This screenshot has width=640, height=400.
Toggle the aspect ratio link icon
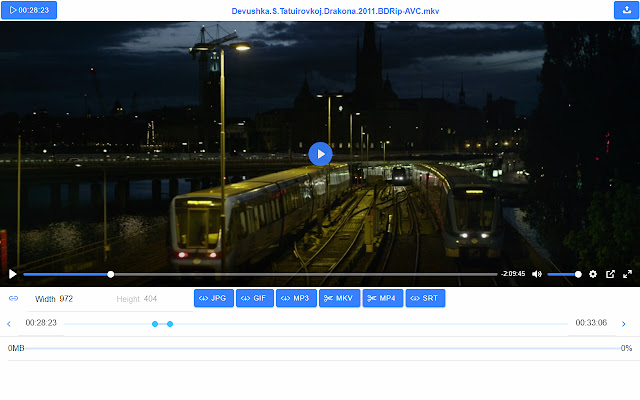tap(13, 298)
